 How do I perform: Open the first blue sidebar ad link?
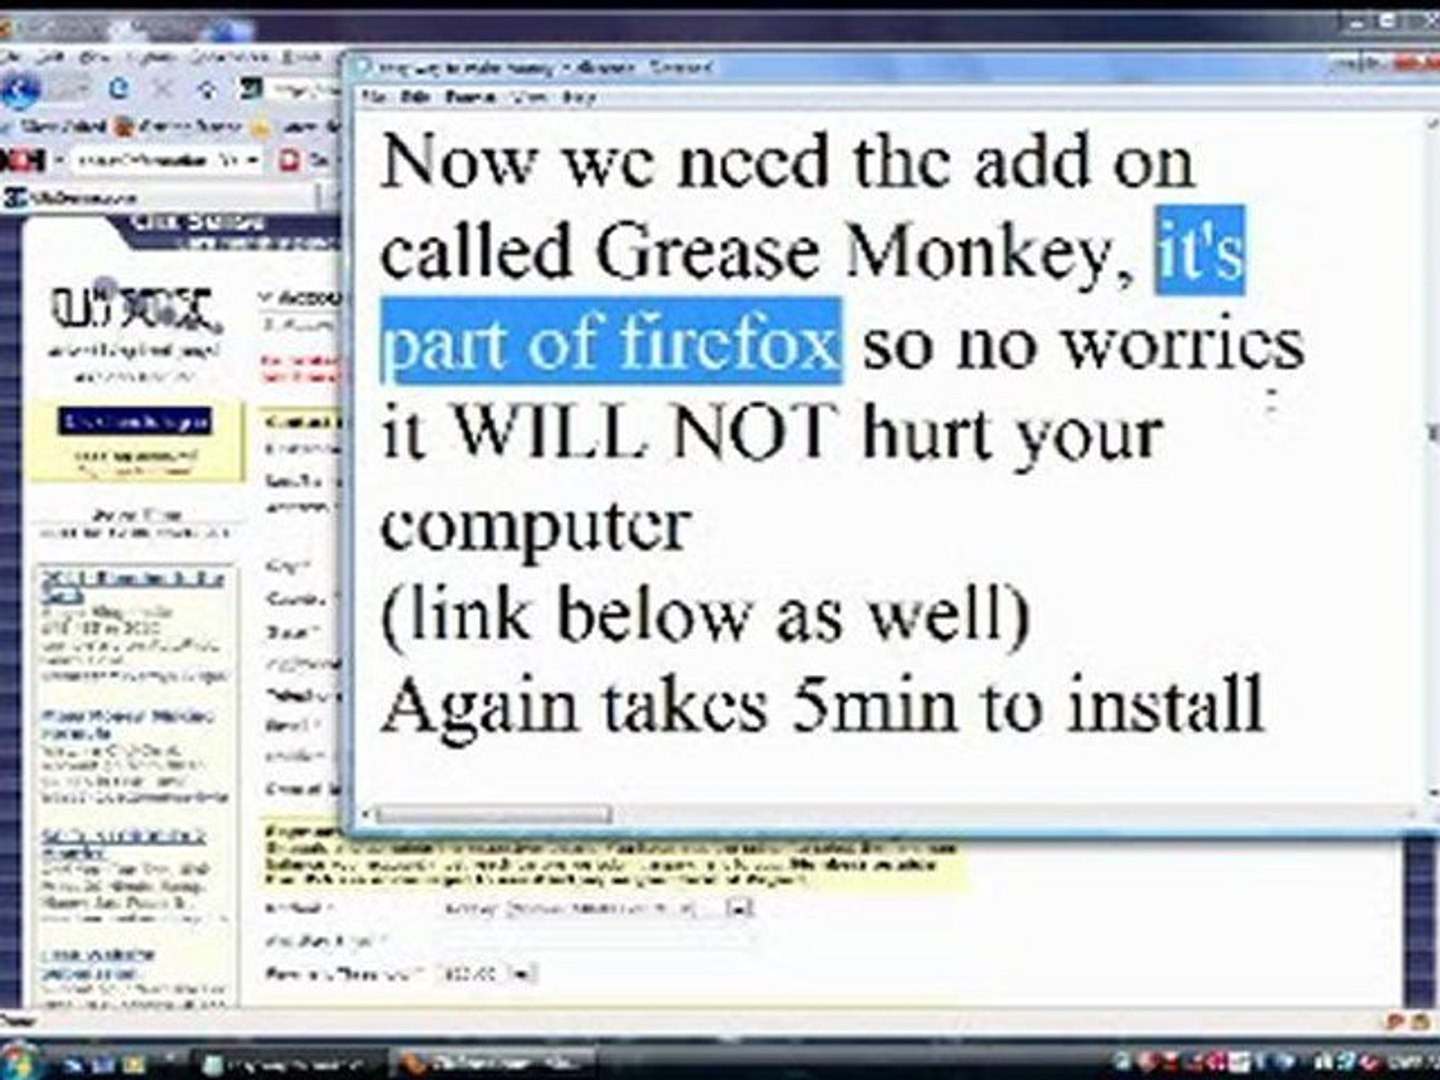click(132, 586)
